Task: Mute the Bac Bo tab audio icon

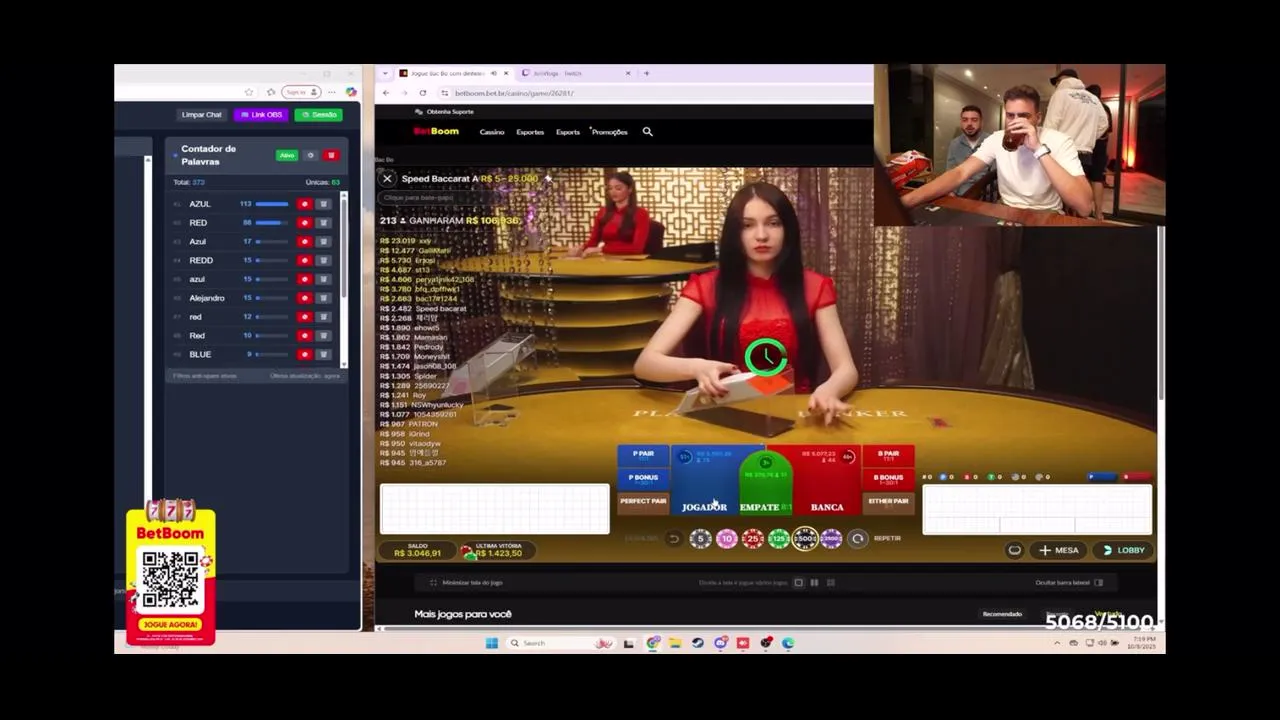Action: [494, 73]
